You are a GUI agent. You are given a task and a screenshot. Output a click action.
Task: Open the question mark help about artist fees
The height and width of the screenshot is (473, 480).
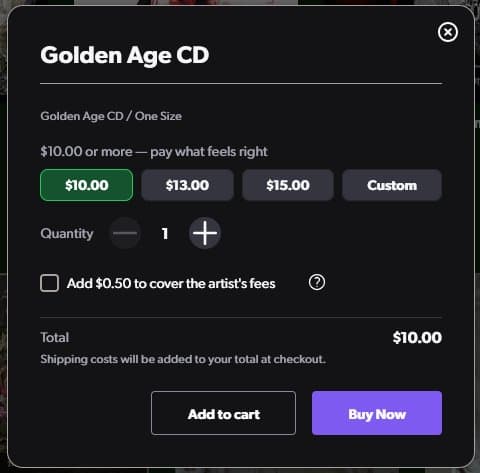[317, 283]
